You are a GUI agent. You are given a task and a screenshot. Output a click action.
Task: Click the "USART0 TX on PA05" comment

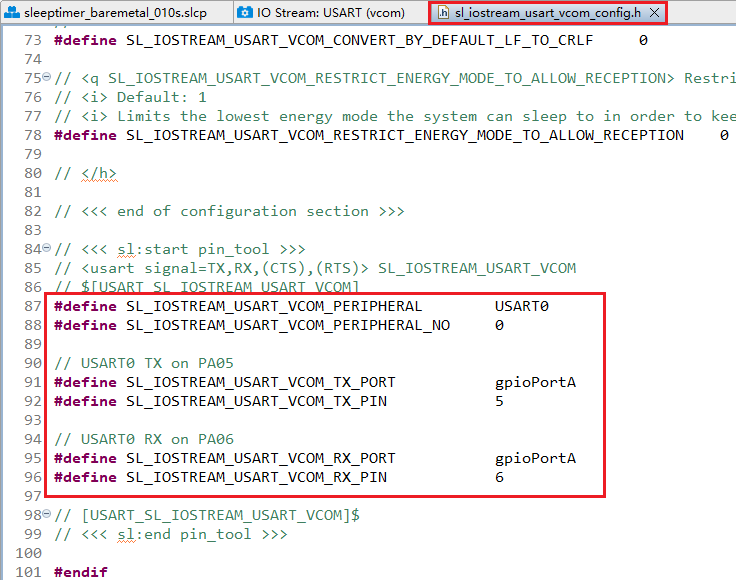[143, 363]
